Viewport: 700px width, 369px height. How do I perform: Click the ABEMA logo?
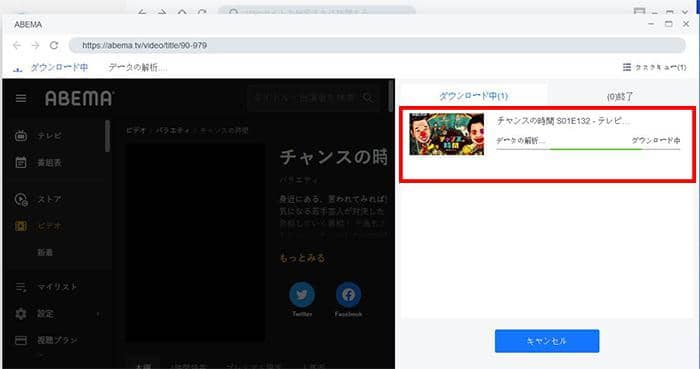click(79, 98)
